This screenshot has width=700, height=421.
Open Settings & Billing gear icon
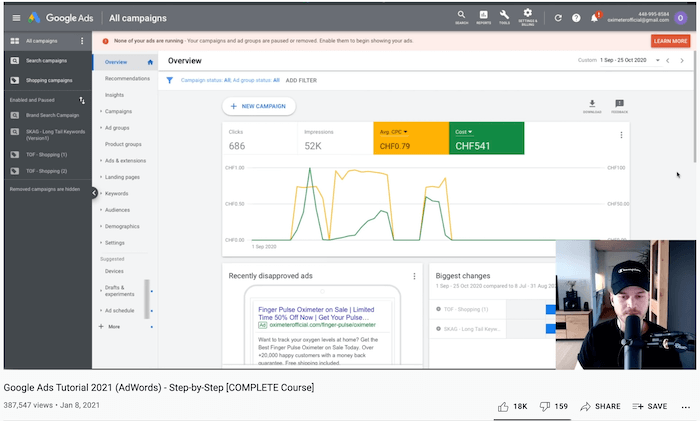coord(528,17)
